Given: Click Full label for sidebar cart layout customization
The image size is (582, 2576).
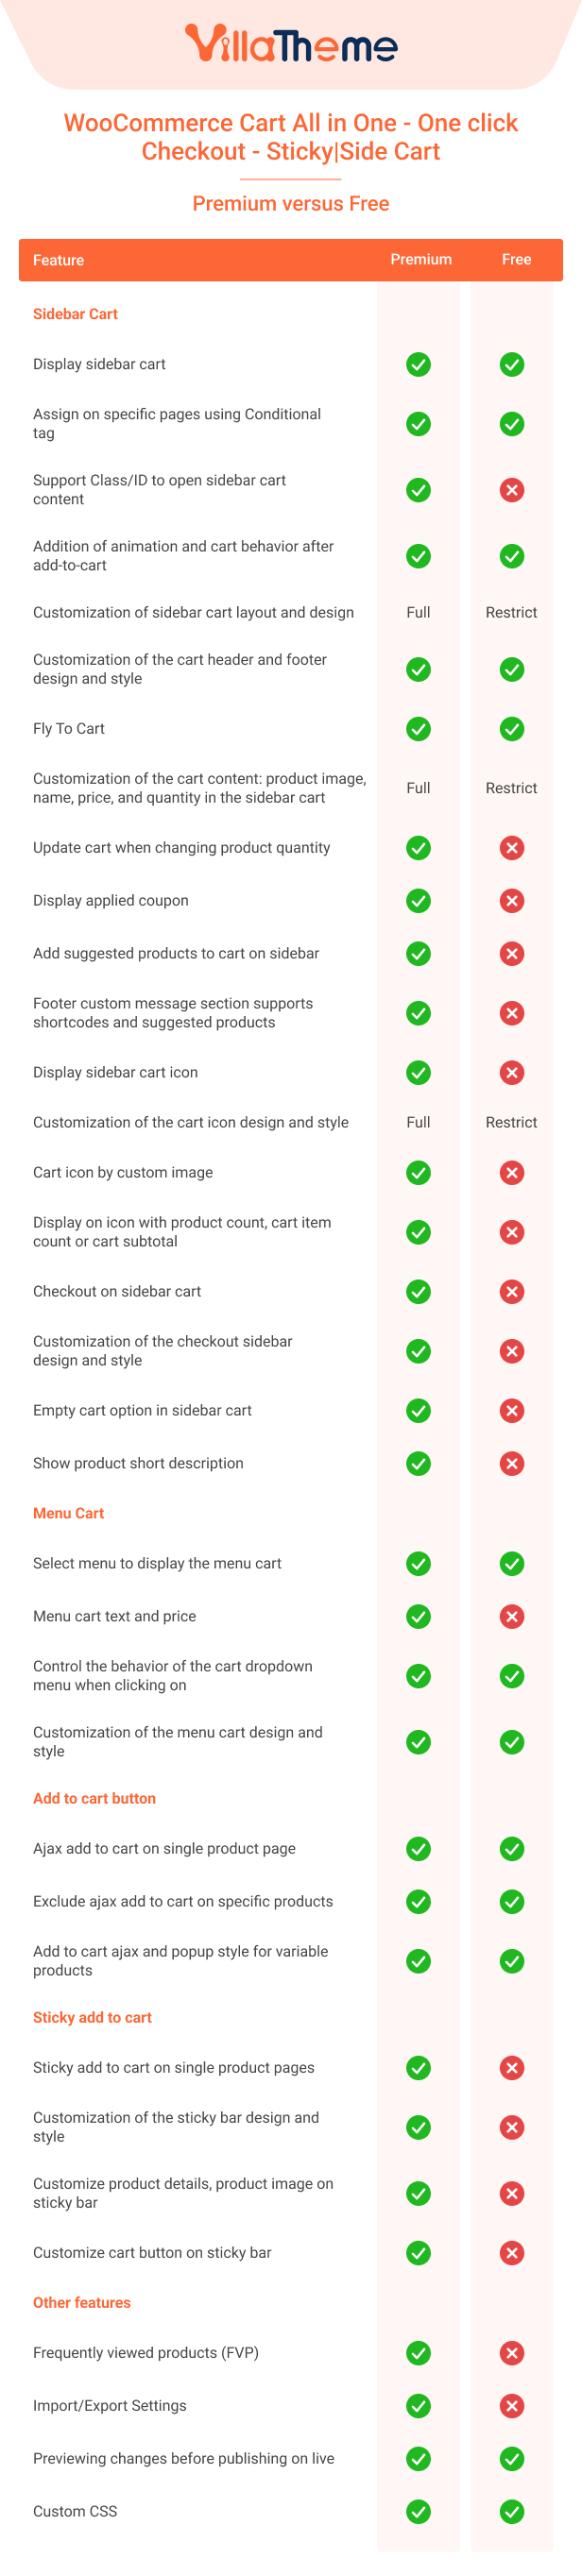Looking at the screenshot, I should tap(418, 613).
